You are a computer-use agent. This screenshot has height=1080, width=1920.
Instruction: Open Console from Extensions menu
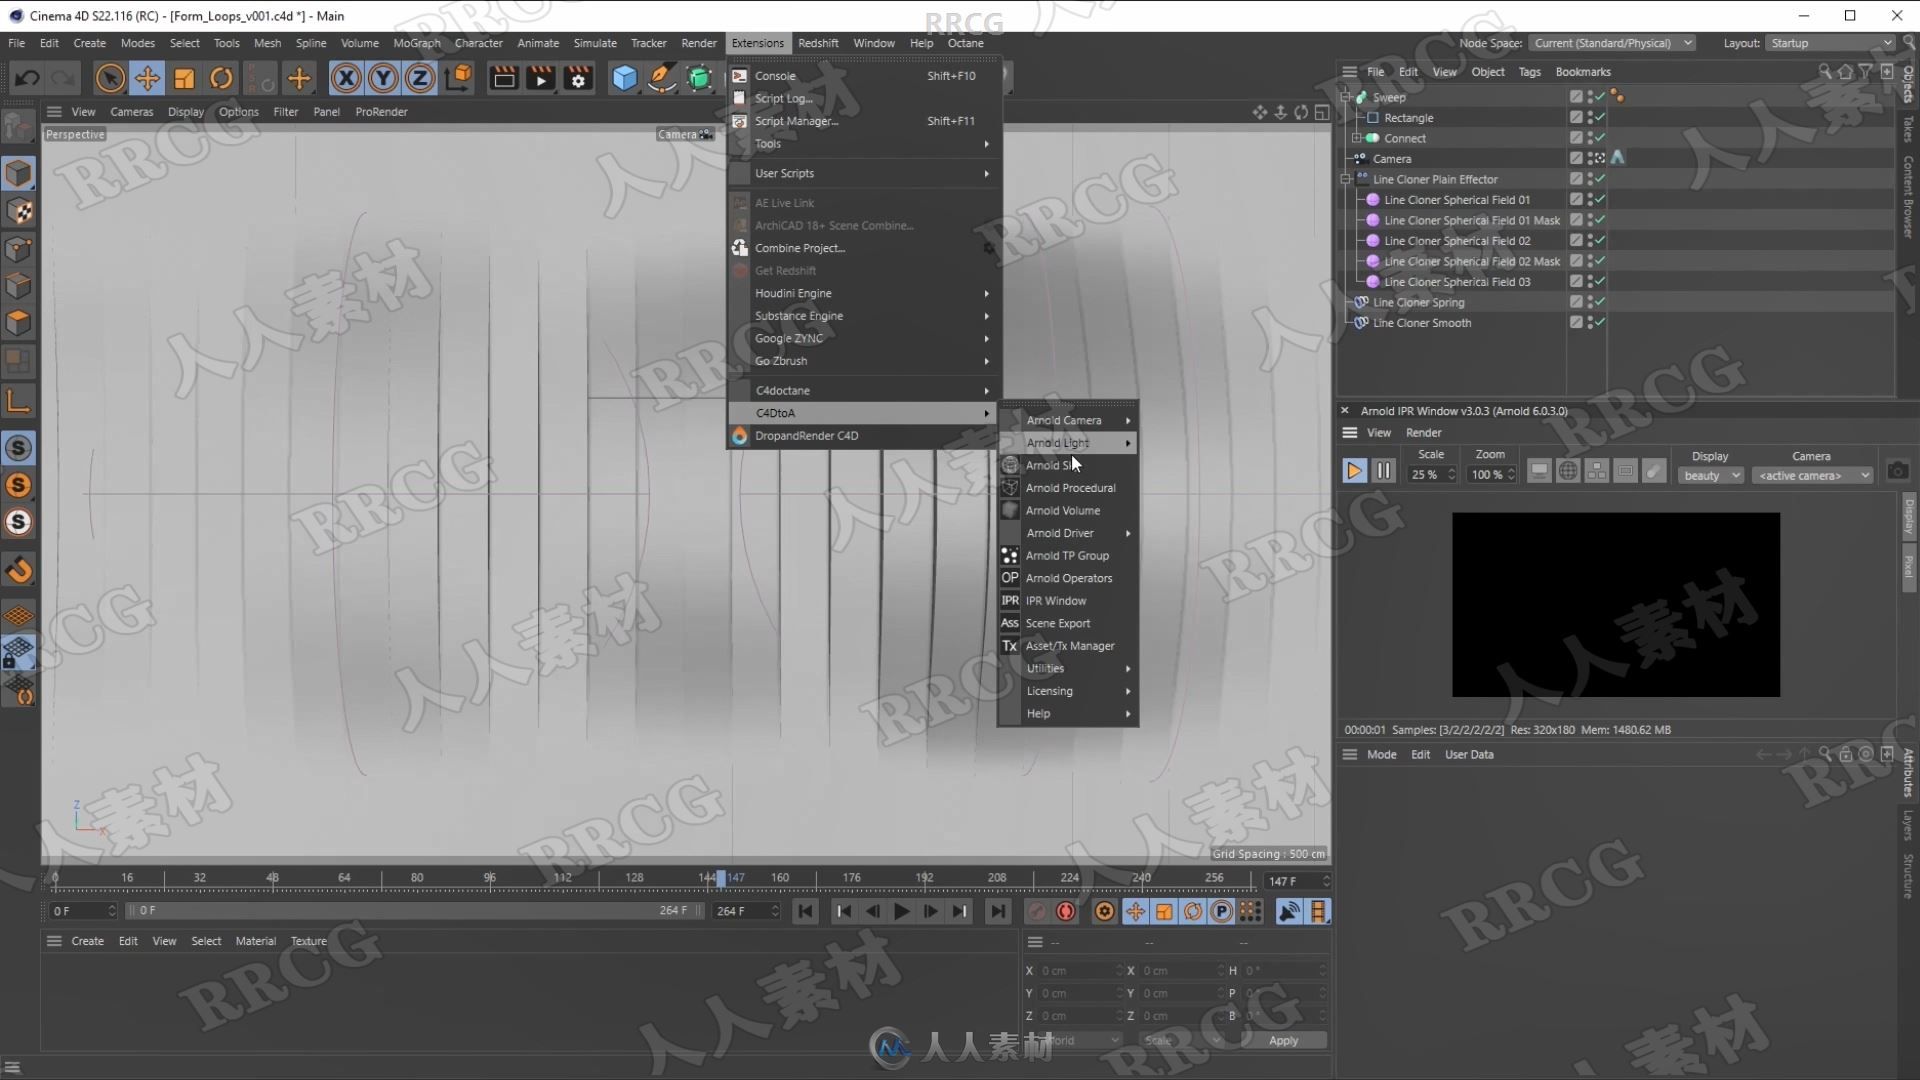(864, 76)
